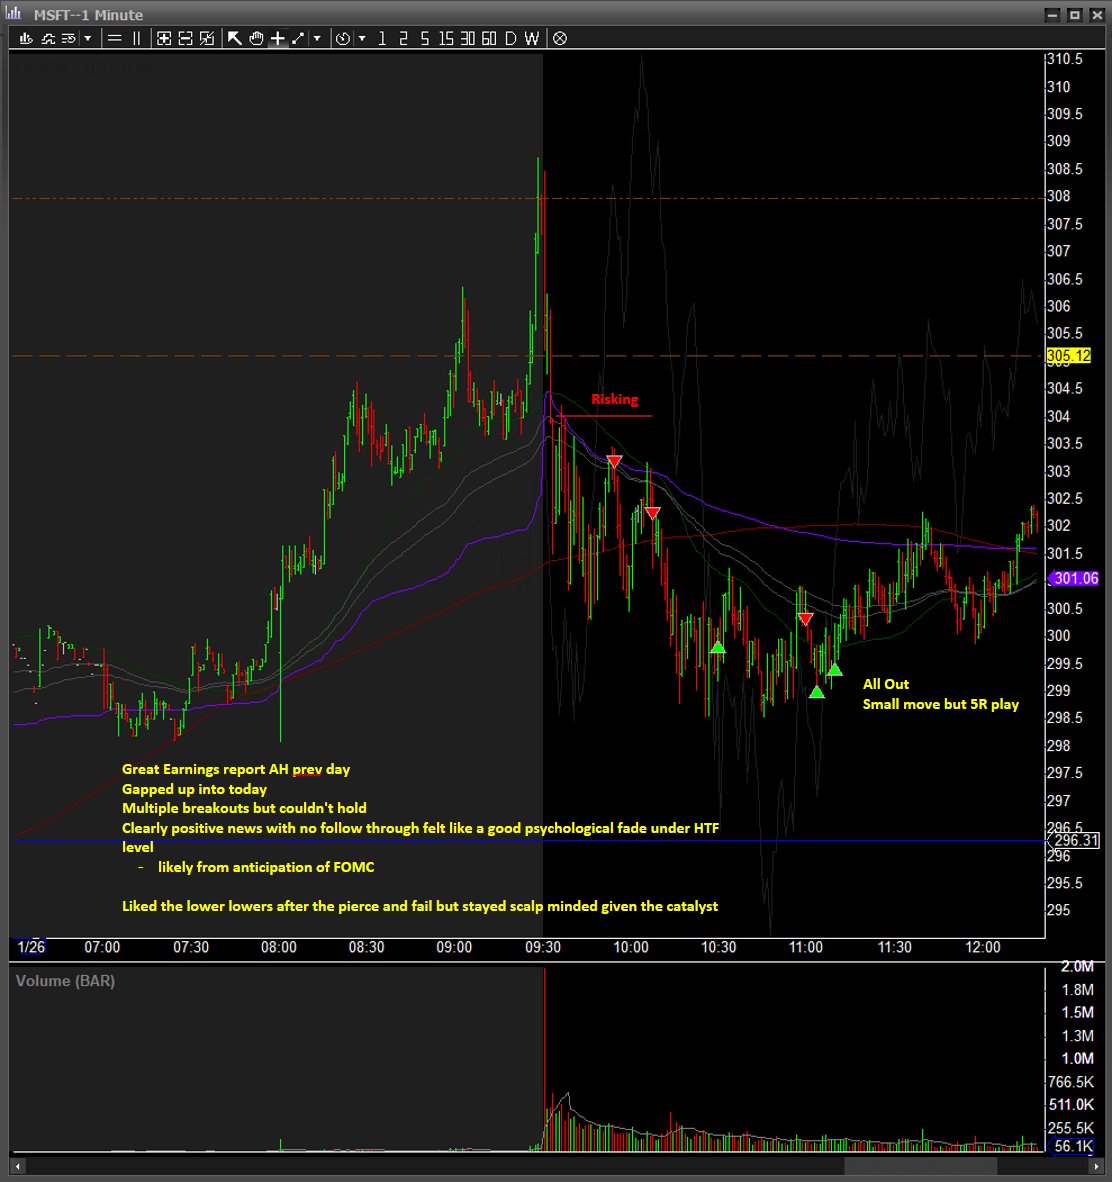Click the zoom out icon
1112x1182 pixels.
[185, 38]
